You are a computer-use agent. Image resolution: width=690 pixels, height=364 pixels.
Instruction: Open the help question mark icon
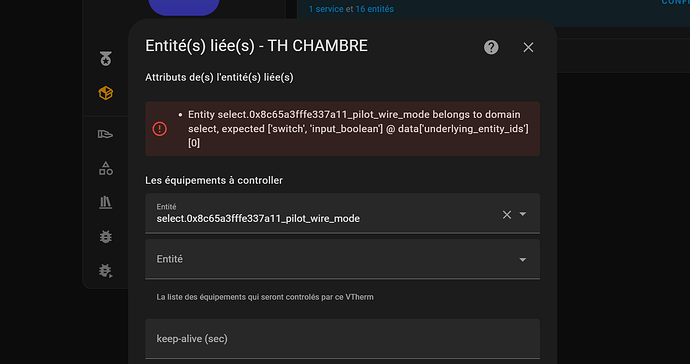(x=491, y=47)
